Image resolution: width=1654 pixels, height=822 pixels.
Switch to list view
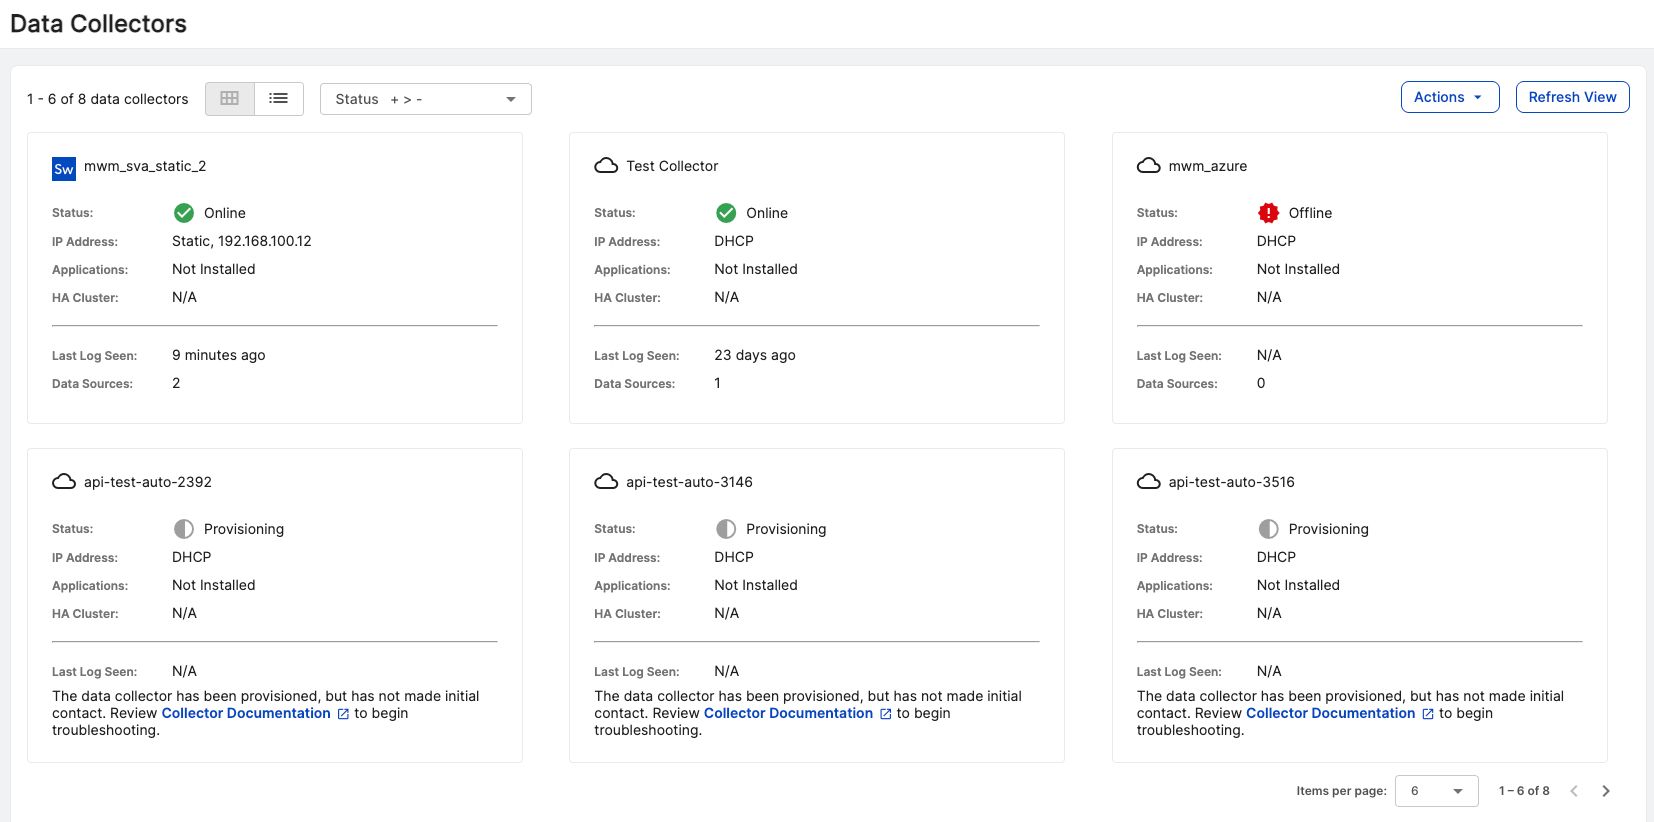click(279, 98)
